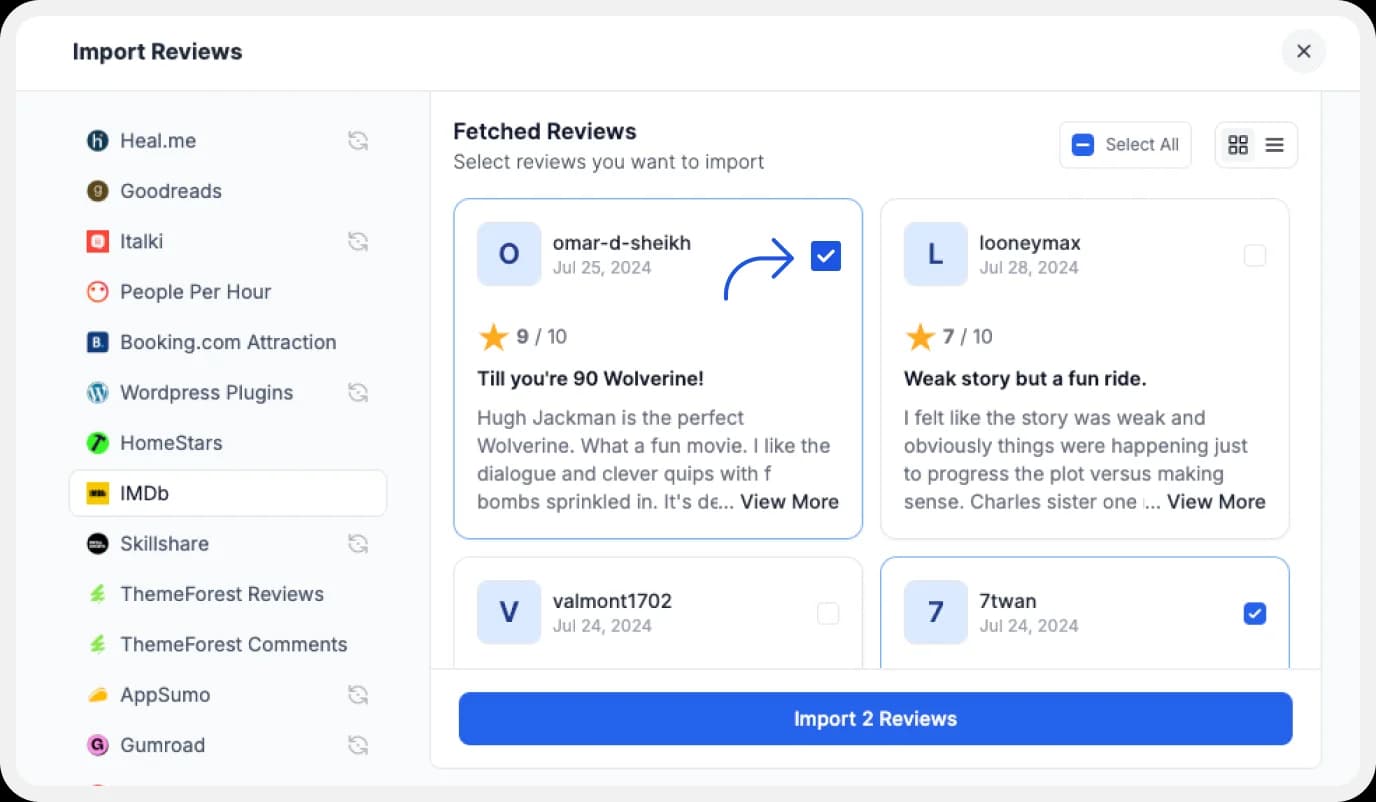Image resolution: width=1376 pixels, height=802 pixels.
Task: Select the valmont1702 review
Action: tap(828, 613)
